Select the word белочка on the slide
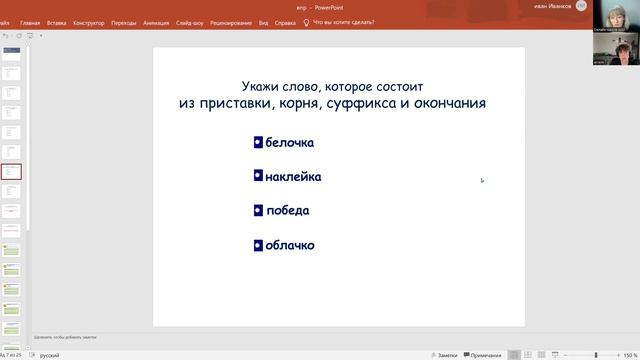Image resolution: width=640 pixels, height=360 pixels. click(x=290, y=142)
